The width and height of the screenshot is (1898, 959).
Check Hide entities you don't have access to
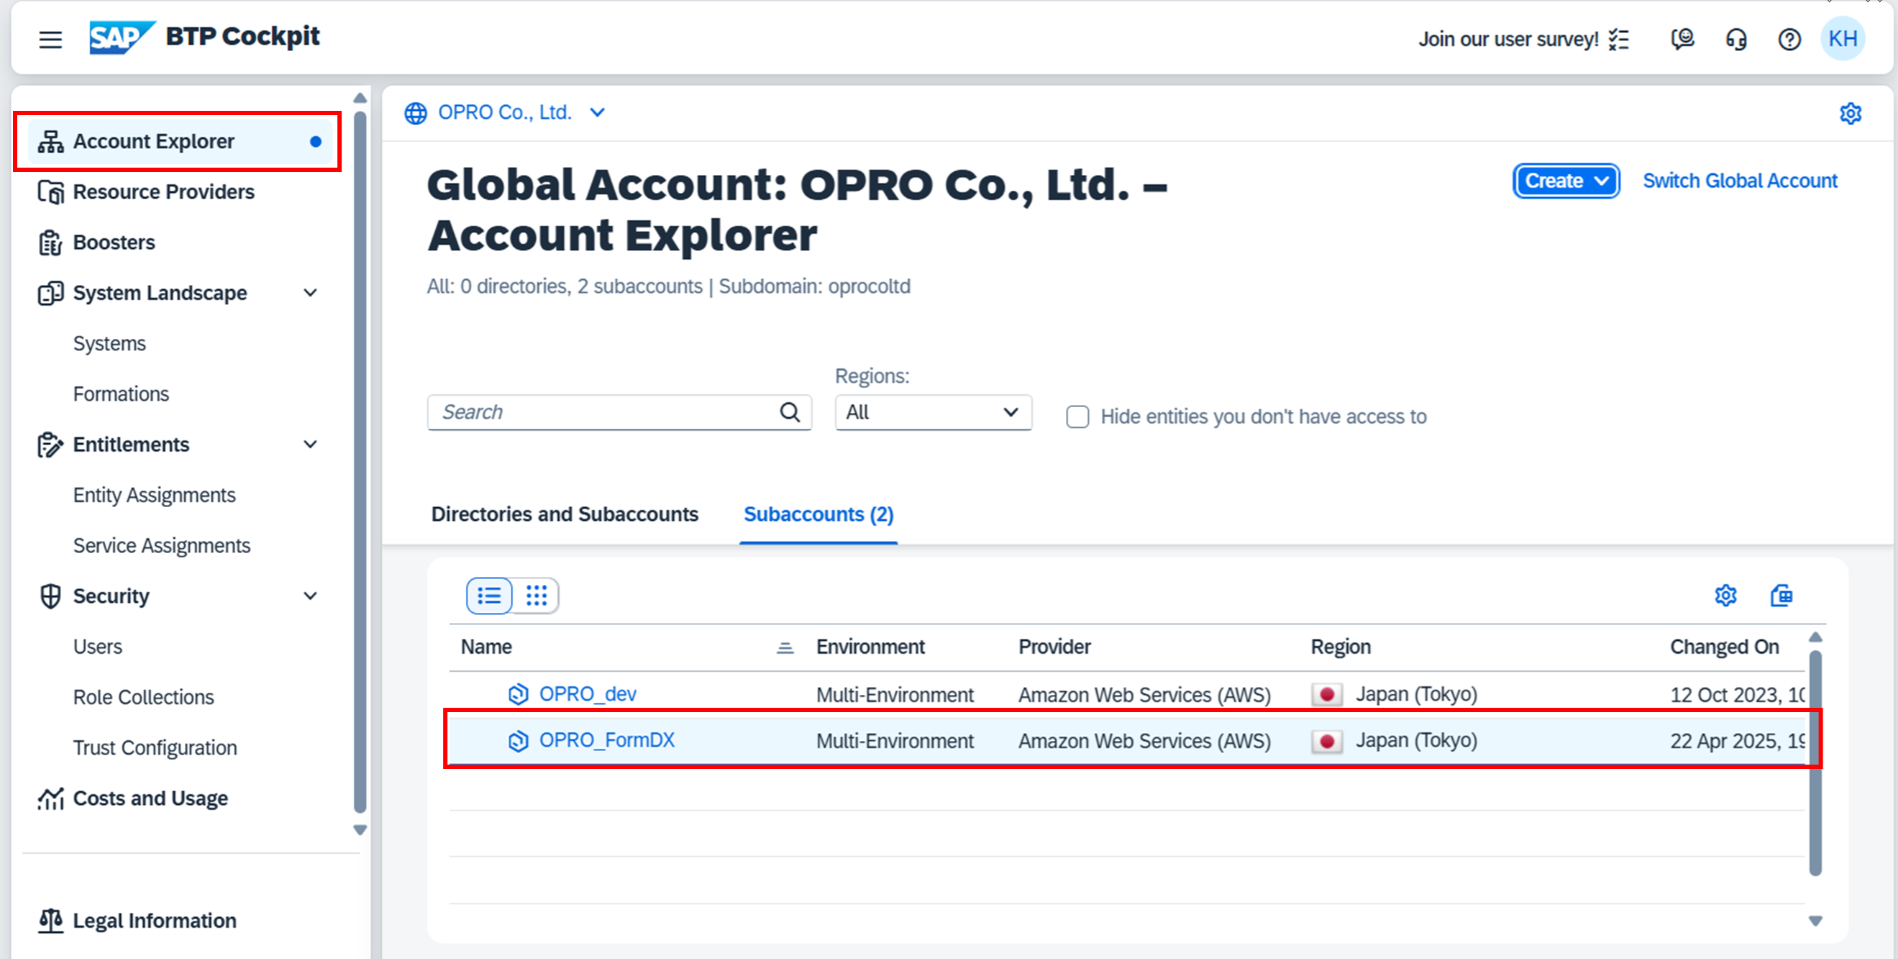pos(1077,417)
